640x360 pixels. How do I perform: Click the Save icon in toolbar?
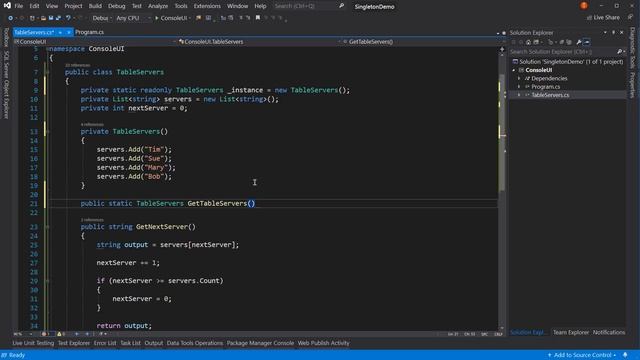(x=51, y=18)
